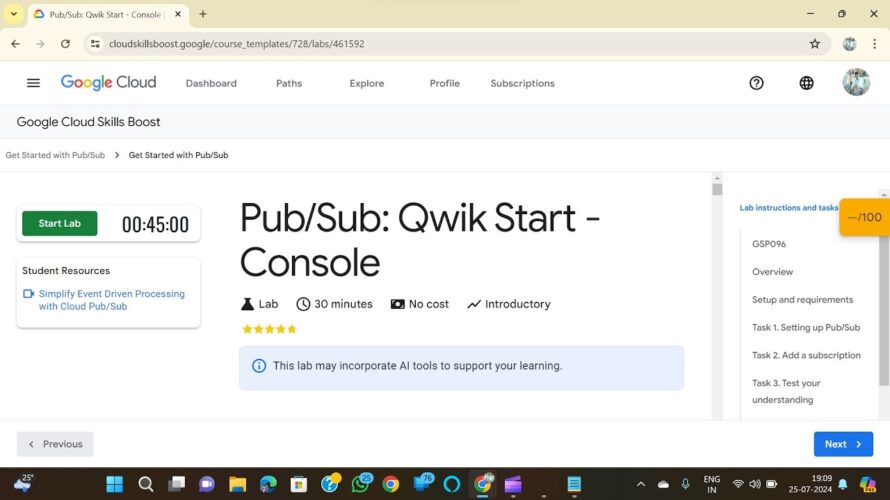Click the Introductory level label

pyautogui.click(x=509, y=304)
